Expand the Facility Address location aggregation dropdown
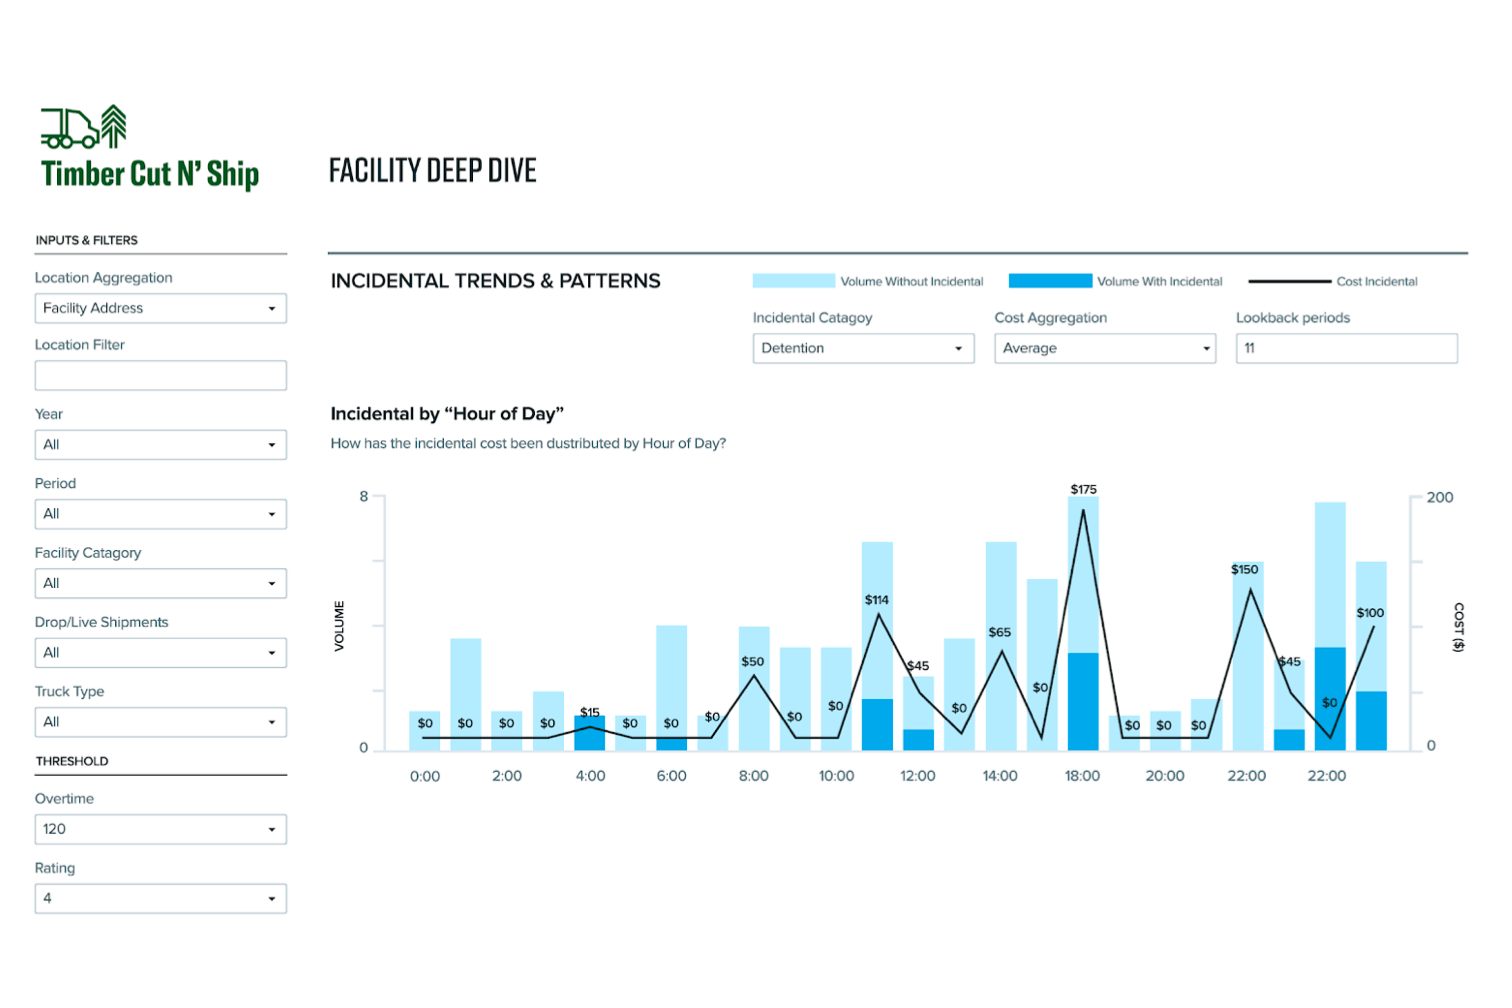 tap(160, 308)
